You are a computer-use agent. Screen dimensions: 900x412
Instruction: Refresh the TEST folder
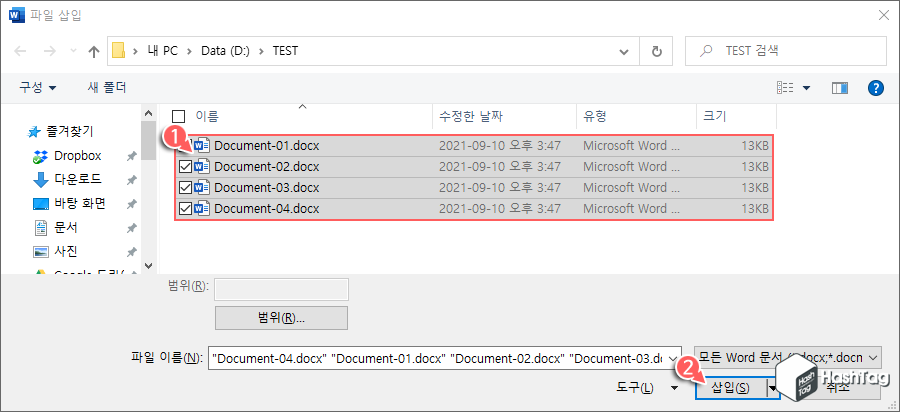(657, 51)
